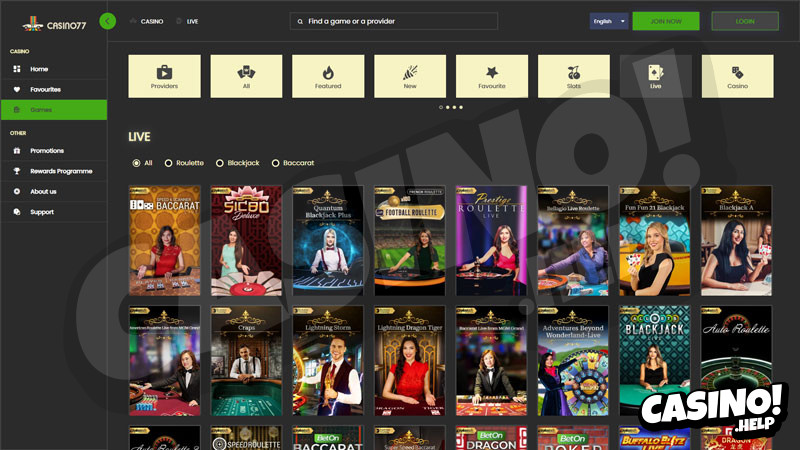Open the Casino dice category tile
800x450 pixels.
(x=737, y=76)
